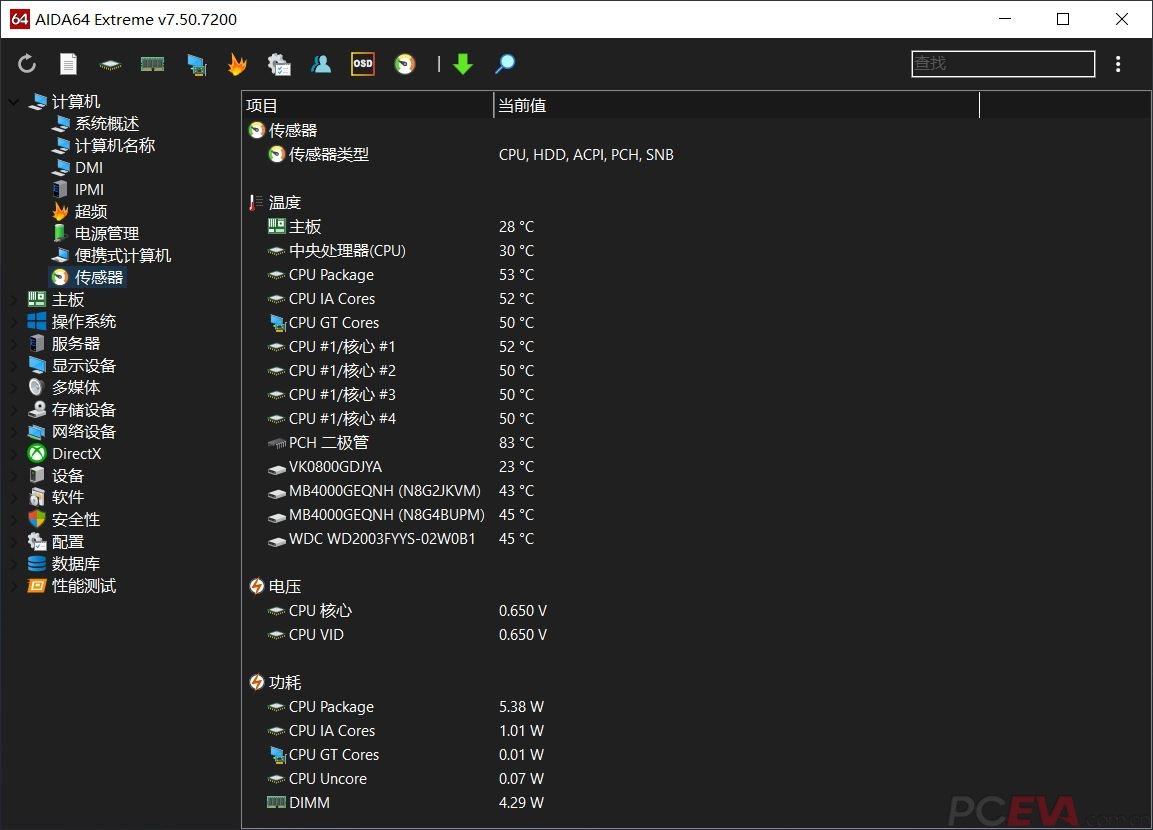Open the Report page icon
This screenshot has height=830, width=1153.
point(68,64)
